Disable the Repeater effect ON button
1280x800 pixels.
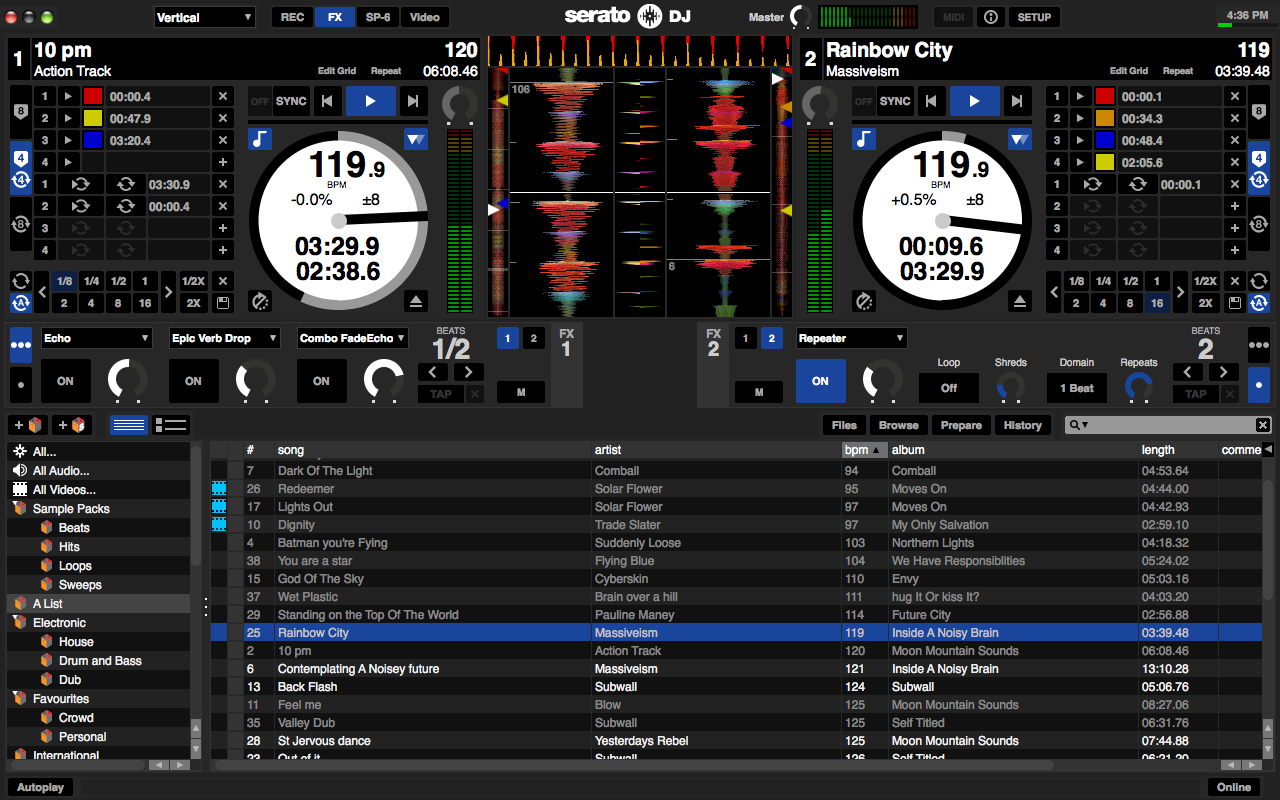[x=820, y=381]
